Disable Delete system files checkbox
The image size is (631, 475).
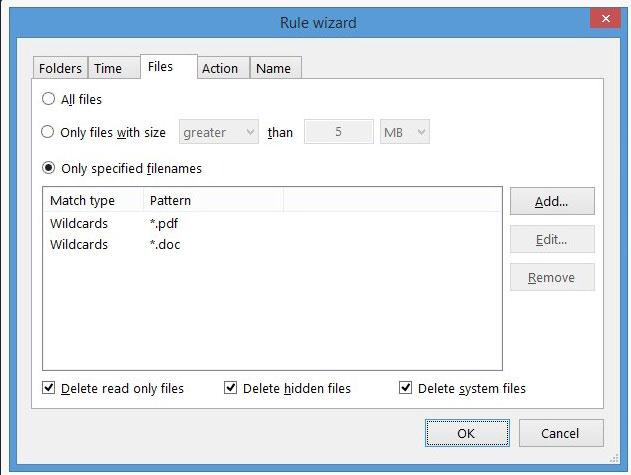[406, 388]
